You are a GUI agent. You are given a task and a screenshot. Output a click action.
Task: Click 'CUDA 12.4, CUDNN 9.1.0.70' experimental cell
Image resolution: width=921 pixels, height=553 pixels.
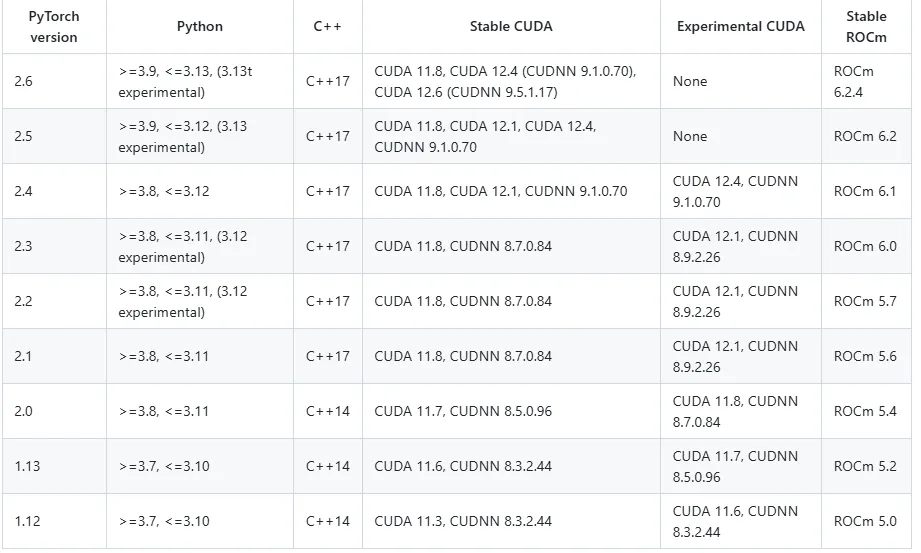pyautogui.click(x=741, y=191)
